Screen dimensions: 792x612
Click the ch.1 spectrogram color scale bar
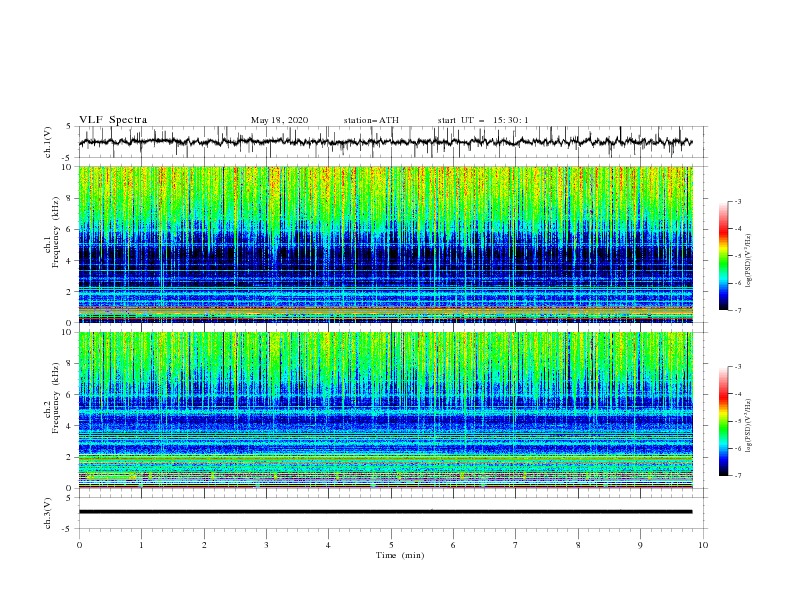coord(723,256)
